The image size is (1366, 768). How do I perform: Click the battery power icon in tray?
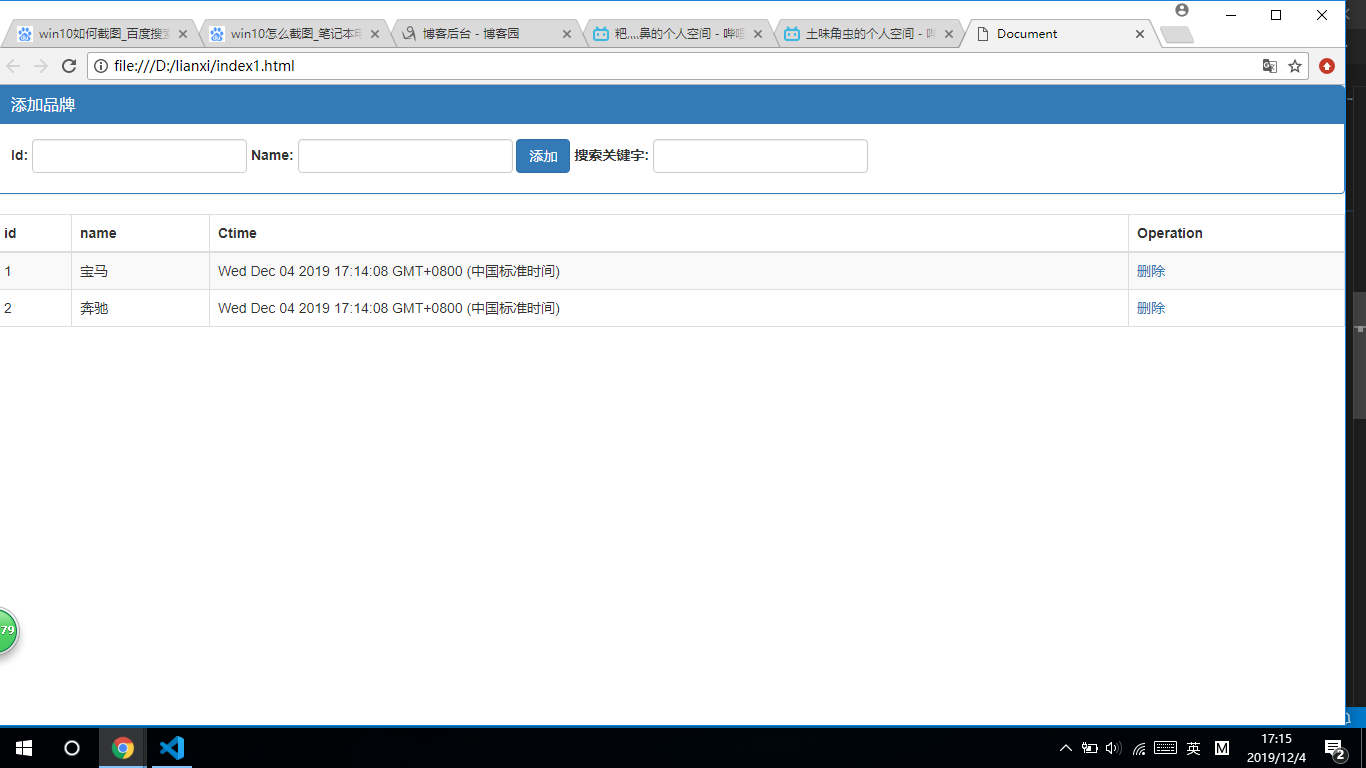[1090, 748]
